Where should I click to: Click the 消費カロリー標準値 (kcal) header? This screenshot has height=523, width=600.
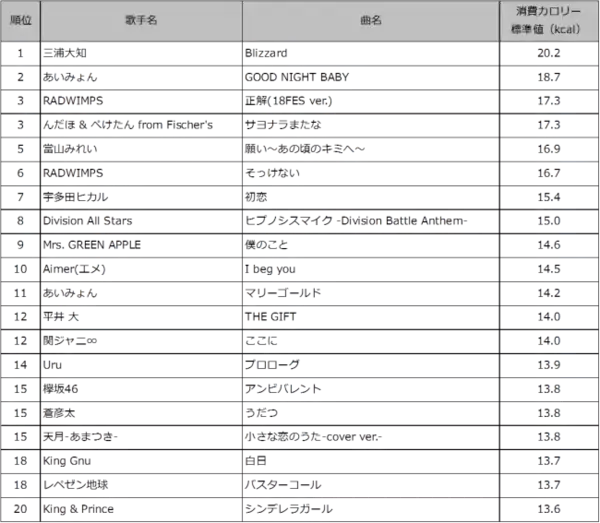click(548, 20)
